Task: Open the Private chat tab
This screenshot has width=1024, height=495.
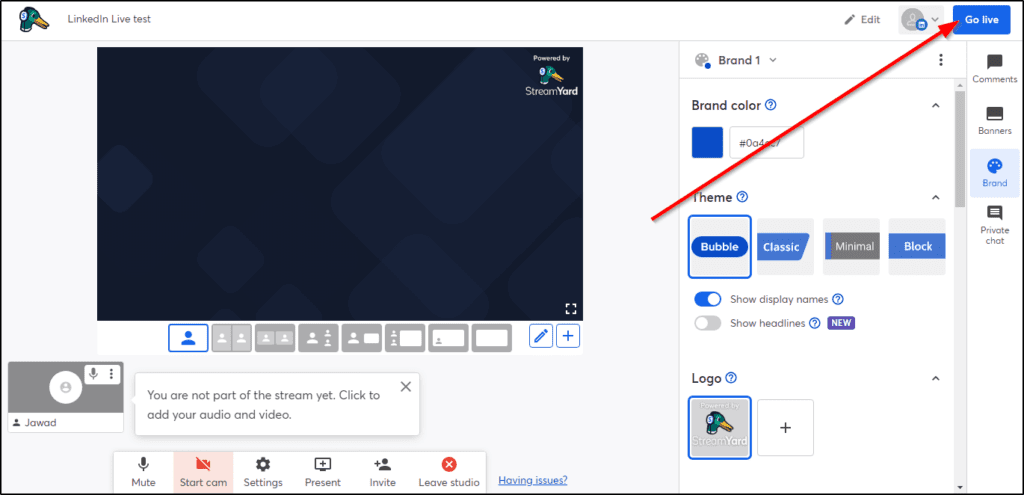Action: pyautogui.click(x=995, y=224)
